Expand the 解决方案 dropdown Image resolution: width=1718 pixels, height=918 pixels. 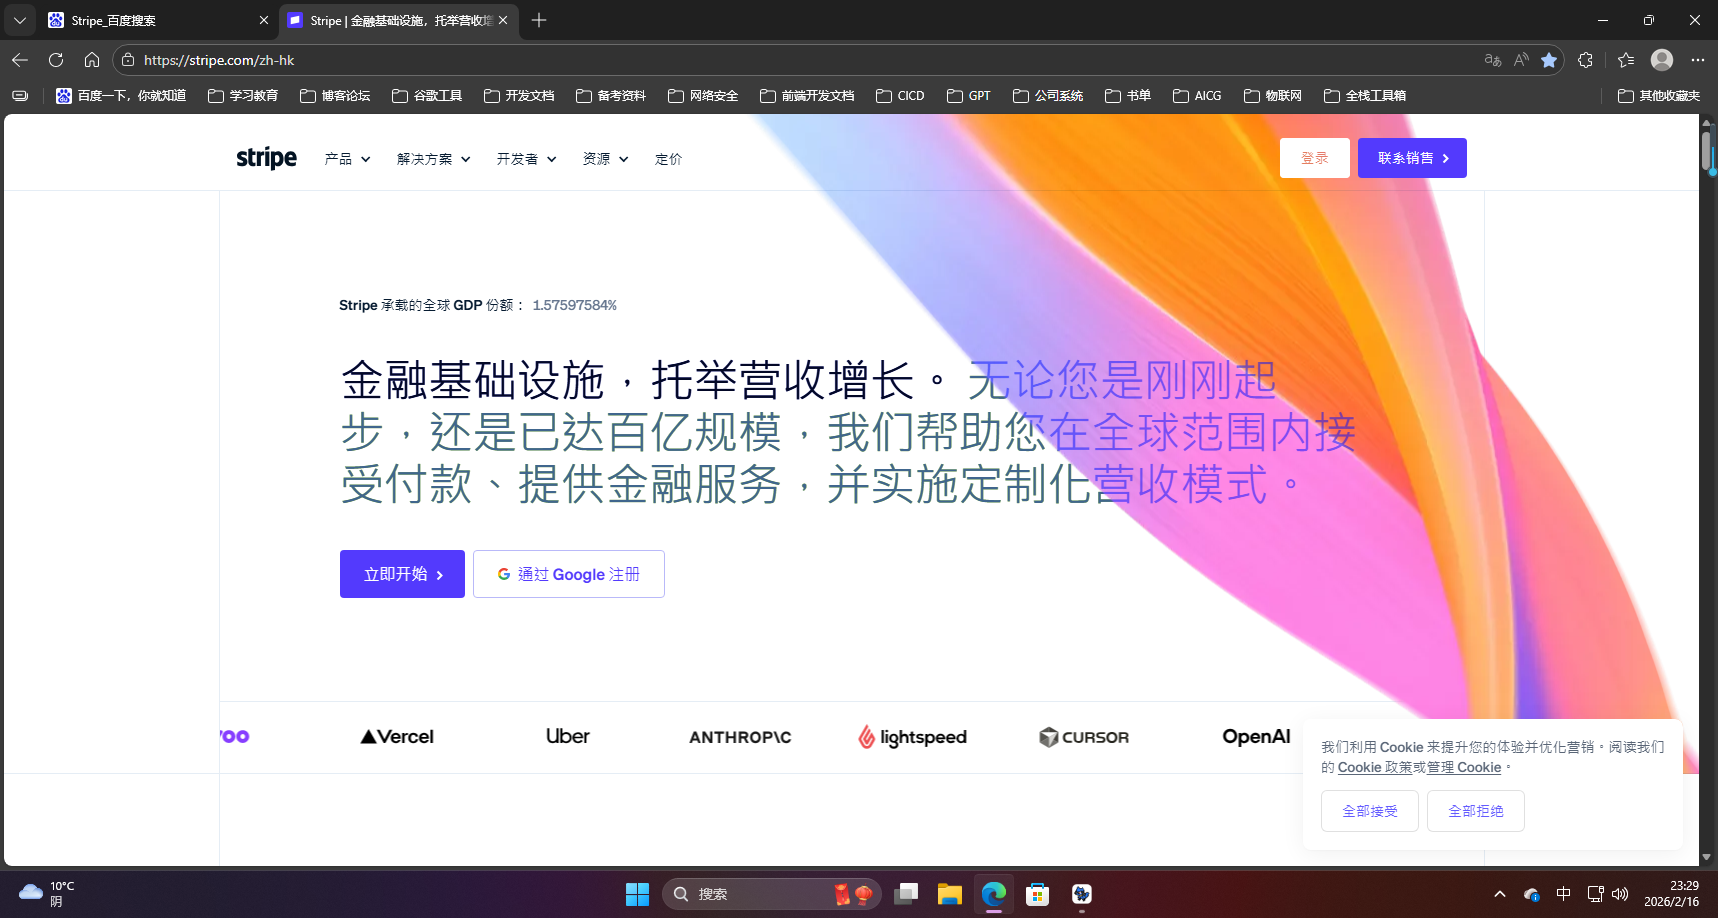(432, 158)
